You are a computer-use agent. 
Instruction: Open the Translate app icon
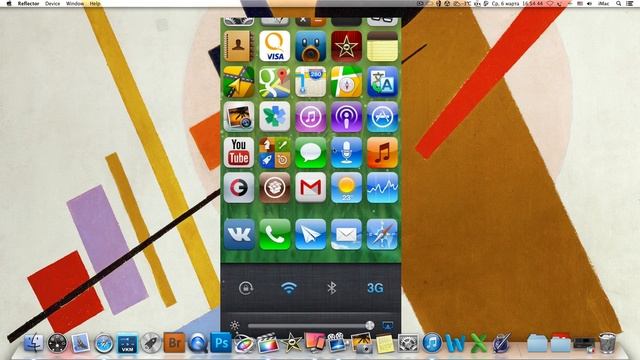(382, 82)
